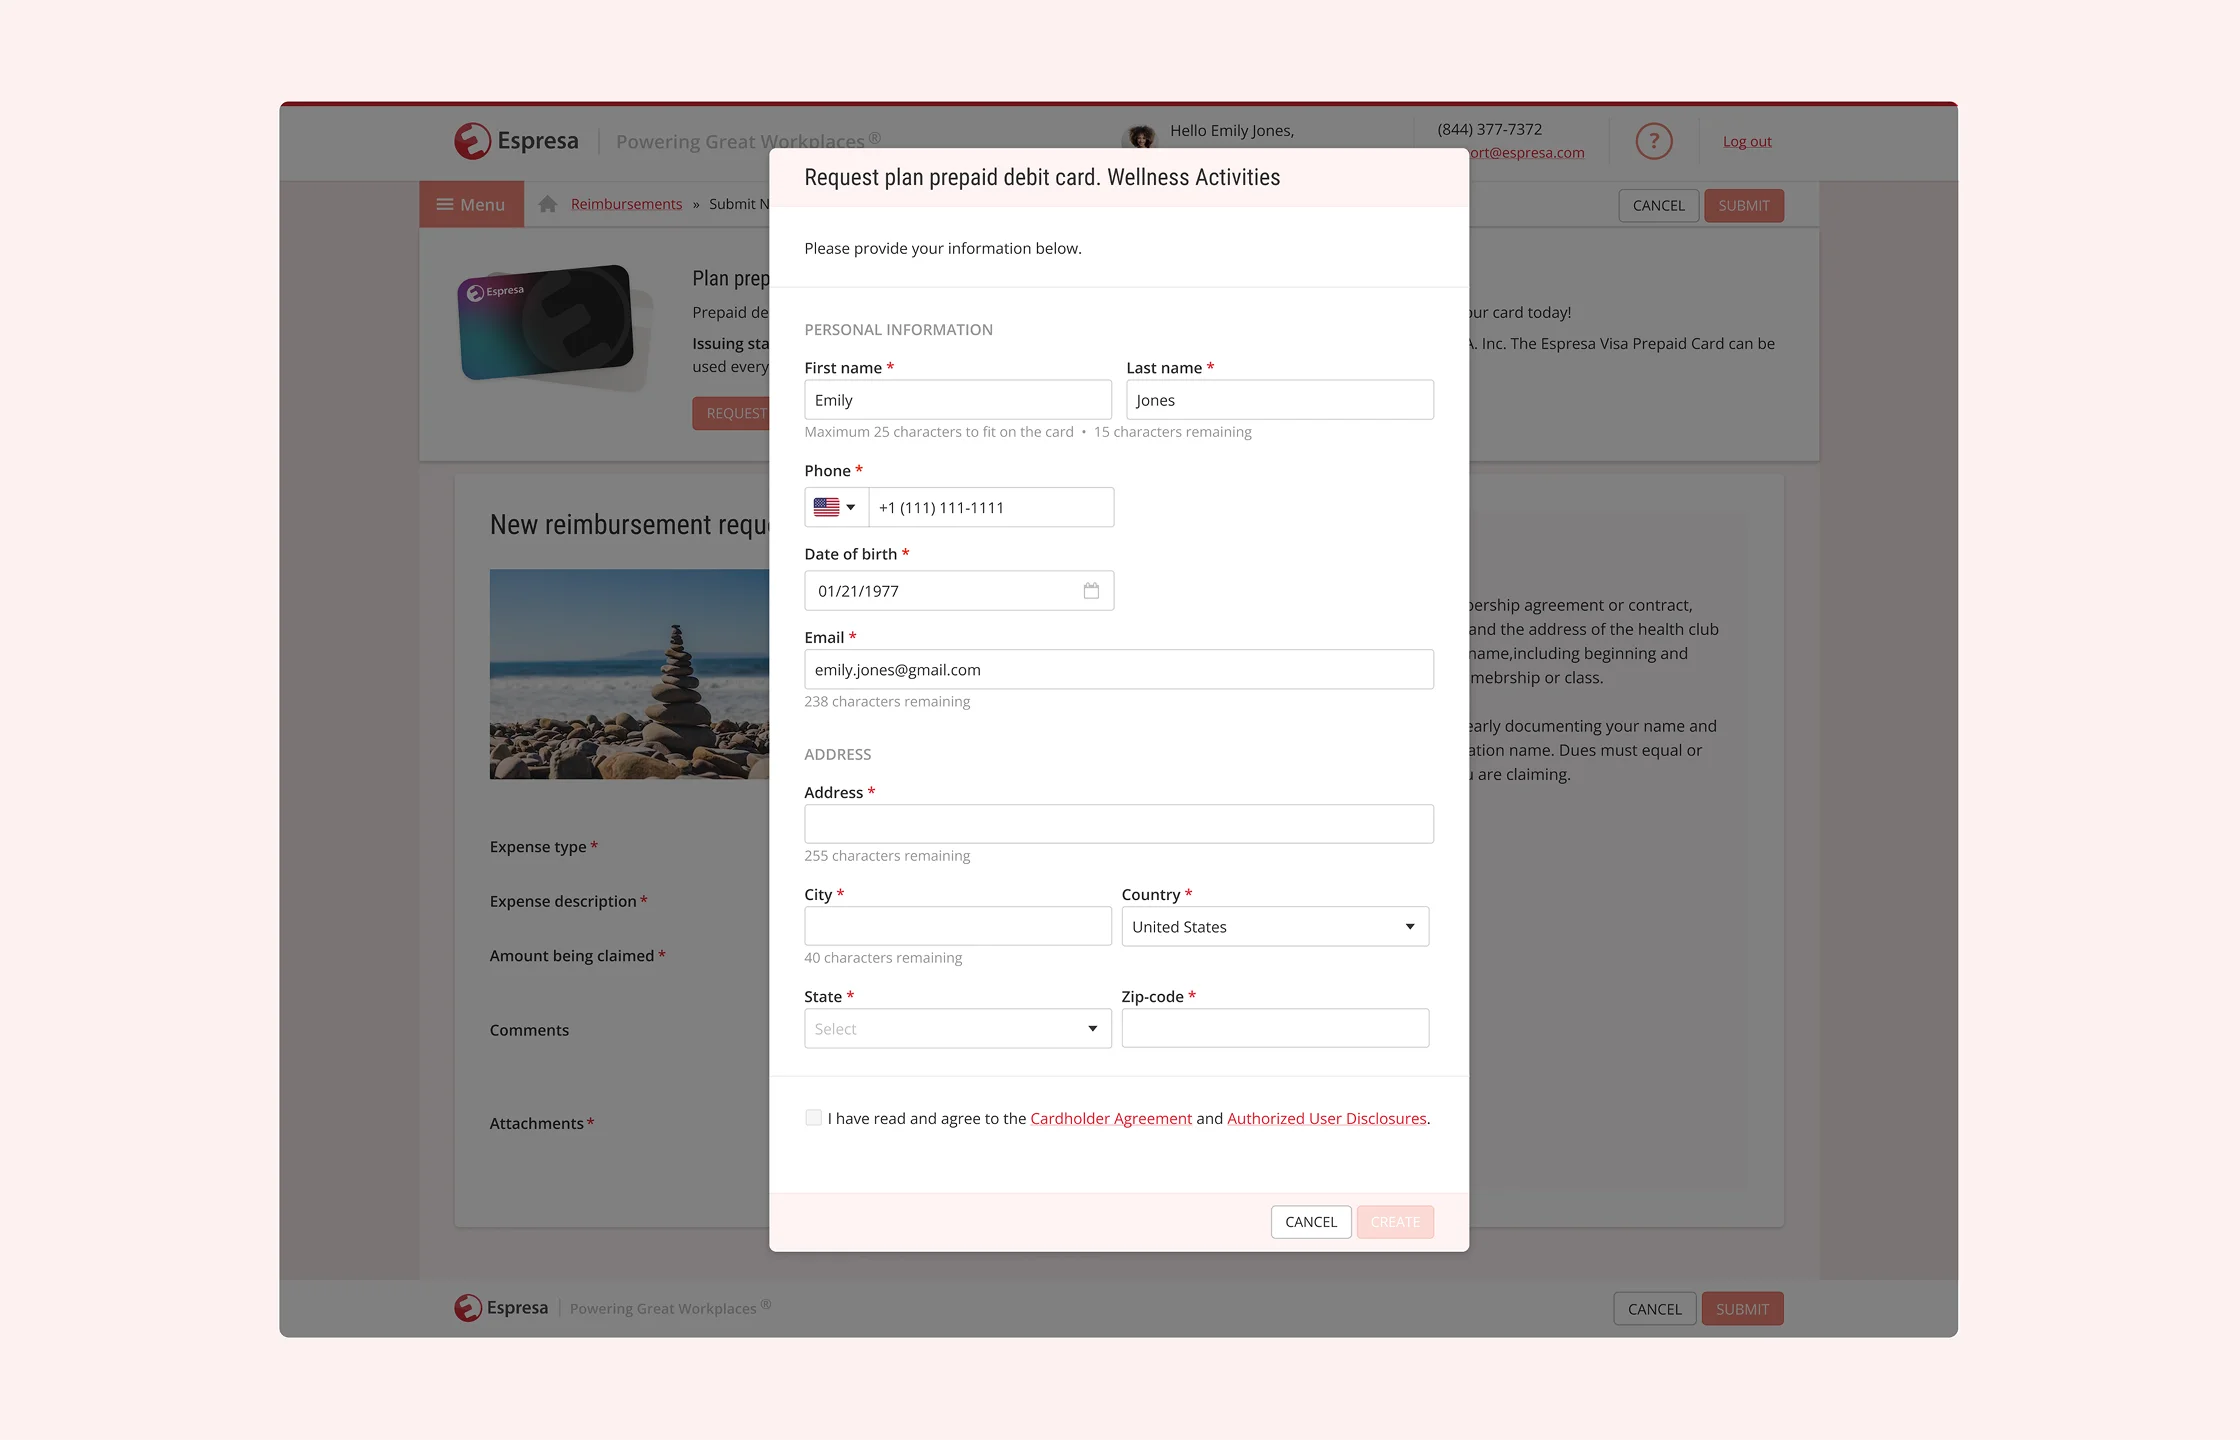Open the date picker calendar icon
The width and height of the screenshot is (2240, 1440).
[1091, 590]
